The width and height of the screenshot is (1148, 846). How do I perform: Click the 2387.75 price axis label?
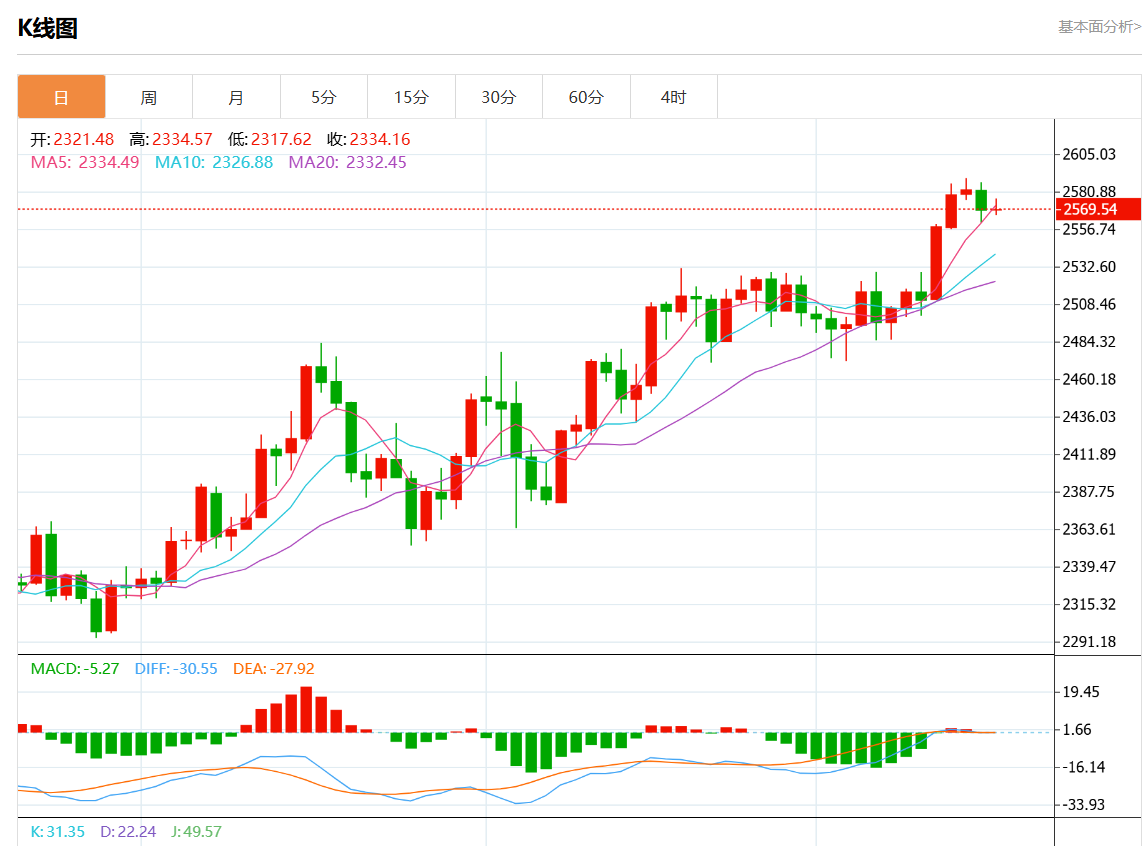coord(1089,492)
